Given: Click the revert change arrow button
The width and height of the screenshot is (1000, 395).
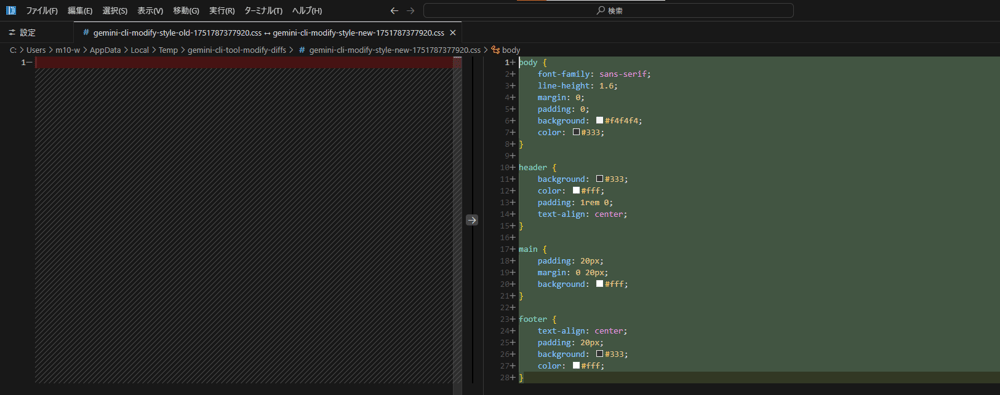Looking at the screenshot, I should [x=472, y=220].
